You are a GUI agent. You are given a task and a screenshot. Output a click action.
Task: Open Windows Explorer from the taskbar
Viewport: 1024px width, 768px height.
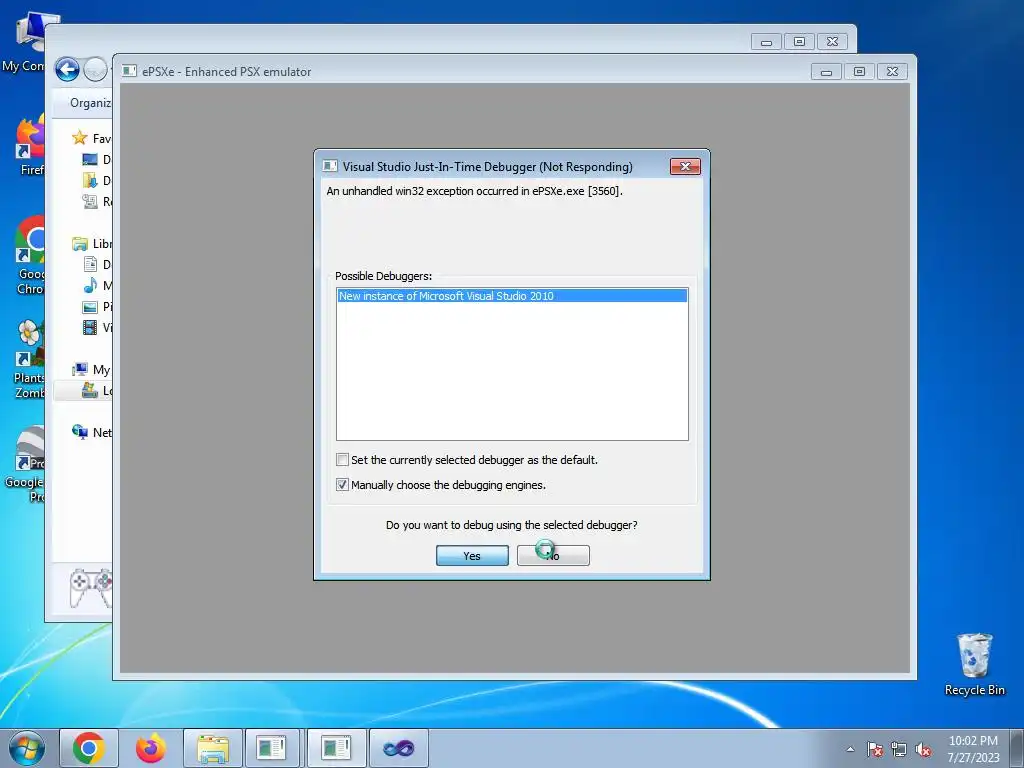pyautogui.click(x=213, y=748)
